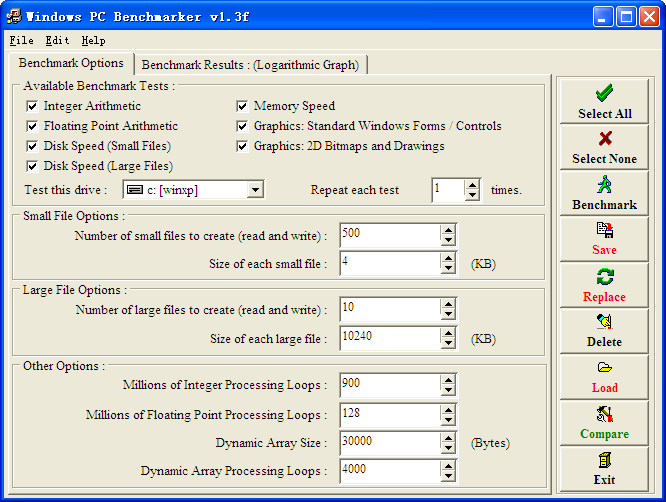Start the test via the Benchmark running-man icon
The image size is (666, 502).
click(604, 185)
